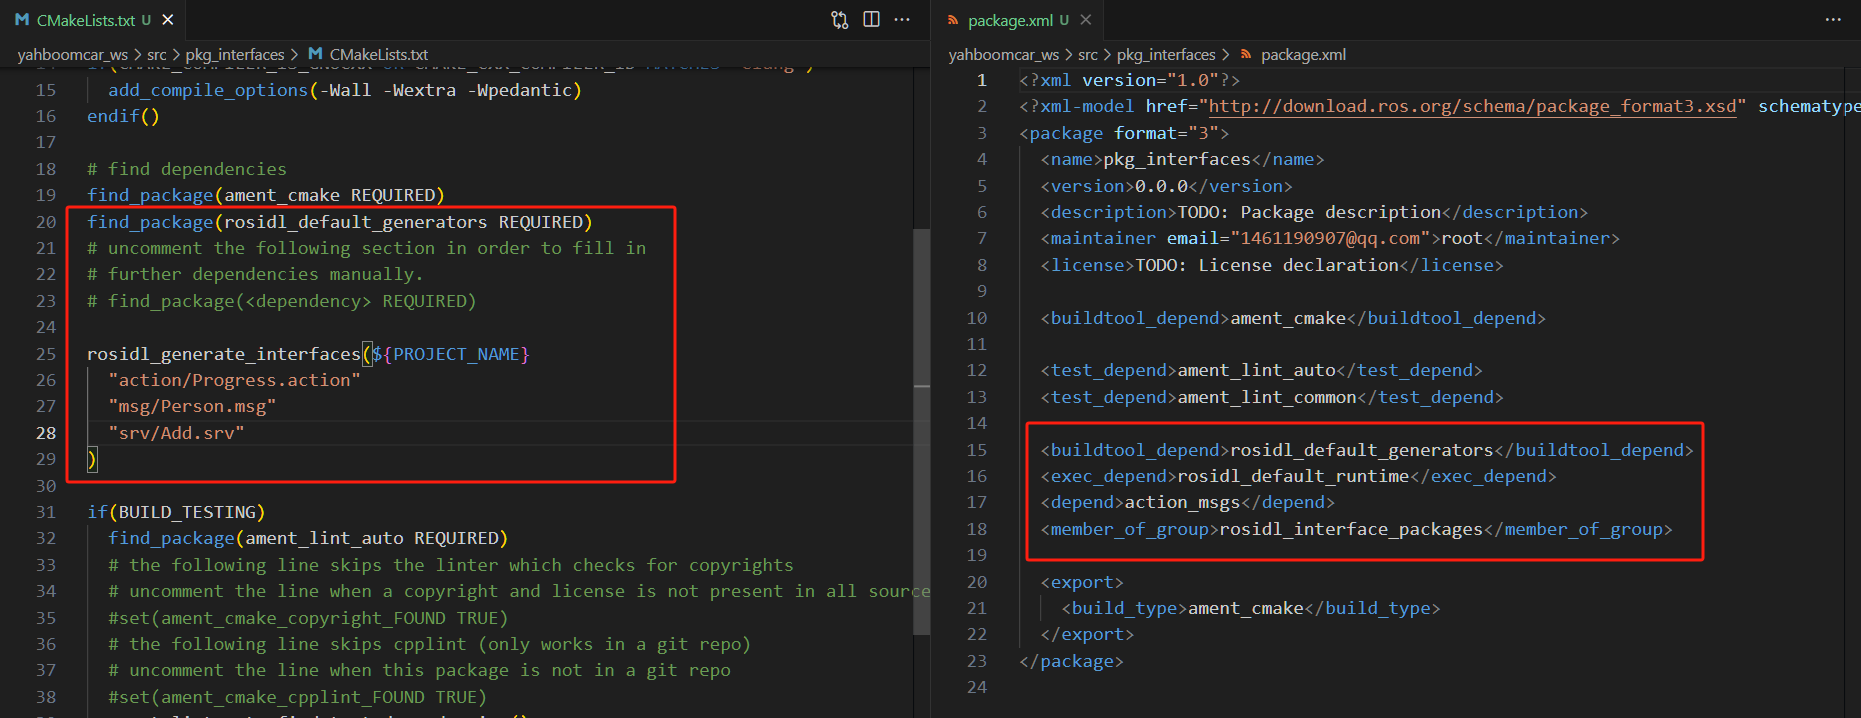Click the closing parenthesis on line 29
The height and width of the screenshot is (718, 1861).
pos(92,460)
